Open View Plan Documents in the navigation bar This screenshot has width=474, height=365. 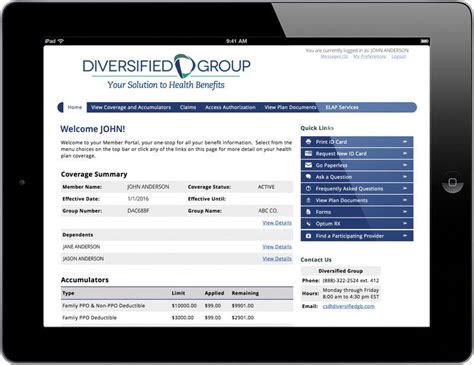tap(290, 107)
